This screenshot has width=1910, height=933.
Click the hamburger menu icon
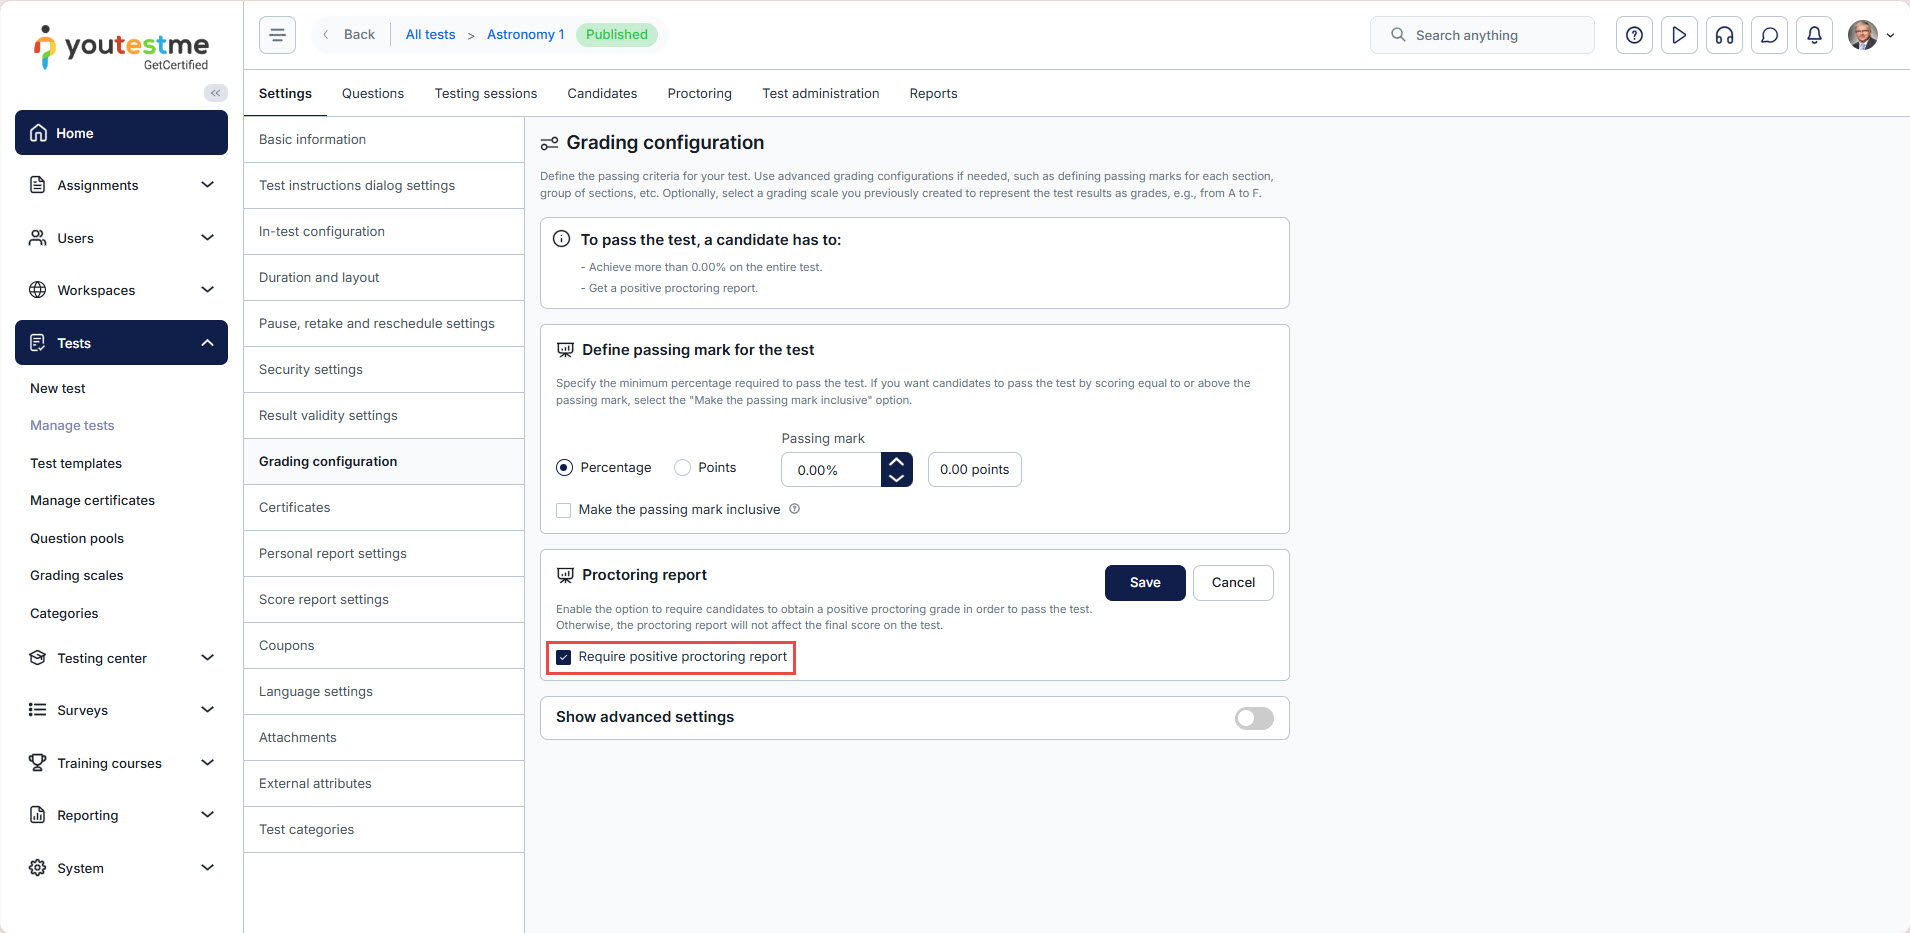277,35
